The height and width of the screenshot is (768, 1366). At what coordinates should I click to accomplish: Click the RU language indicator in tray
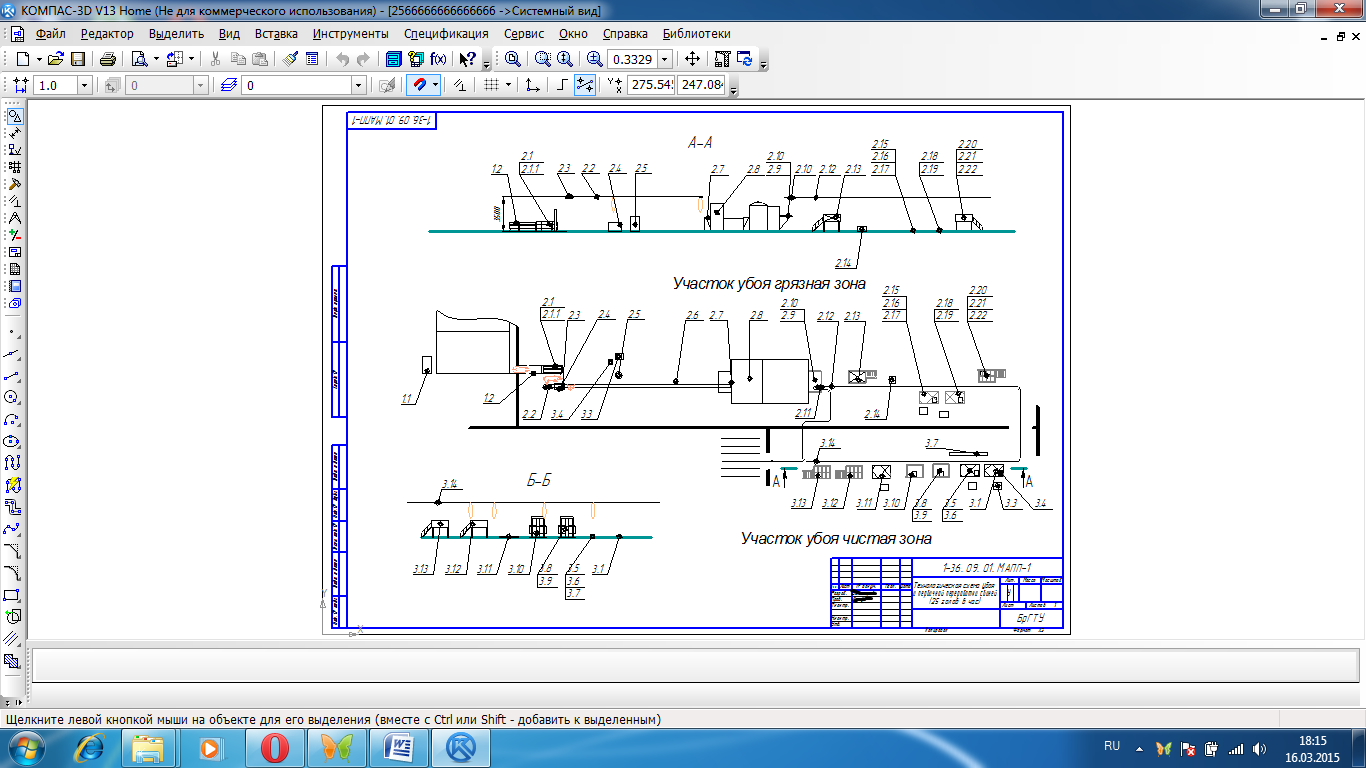1112,746
